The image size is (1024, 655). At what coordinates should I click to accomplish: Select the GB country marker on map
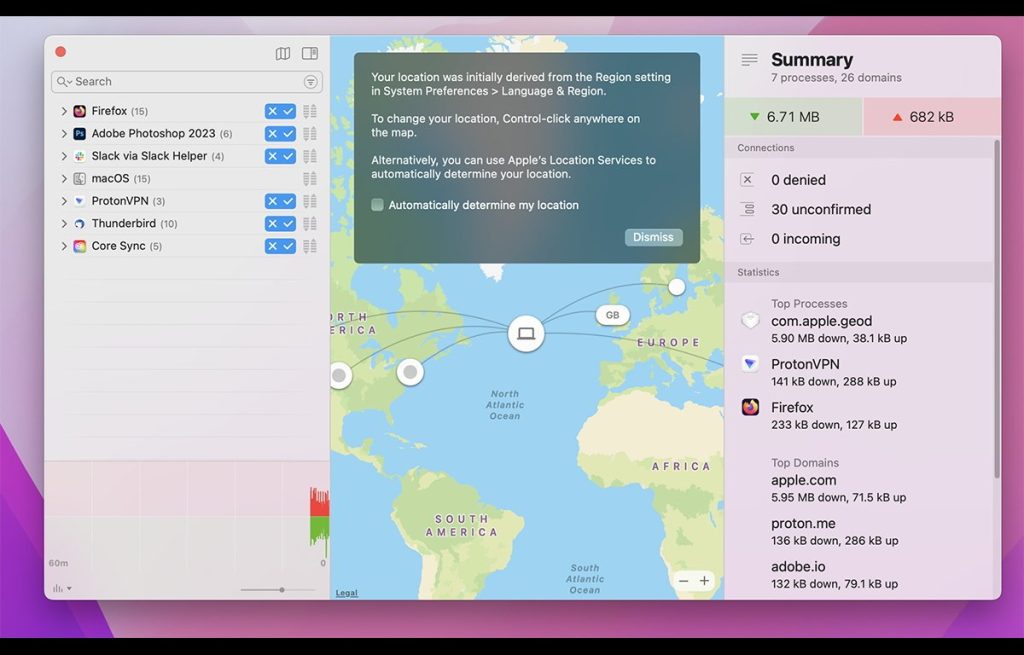[613, 315]
